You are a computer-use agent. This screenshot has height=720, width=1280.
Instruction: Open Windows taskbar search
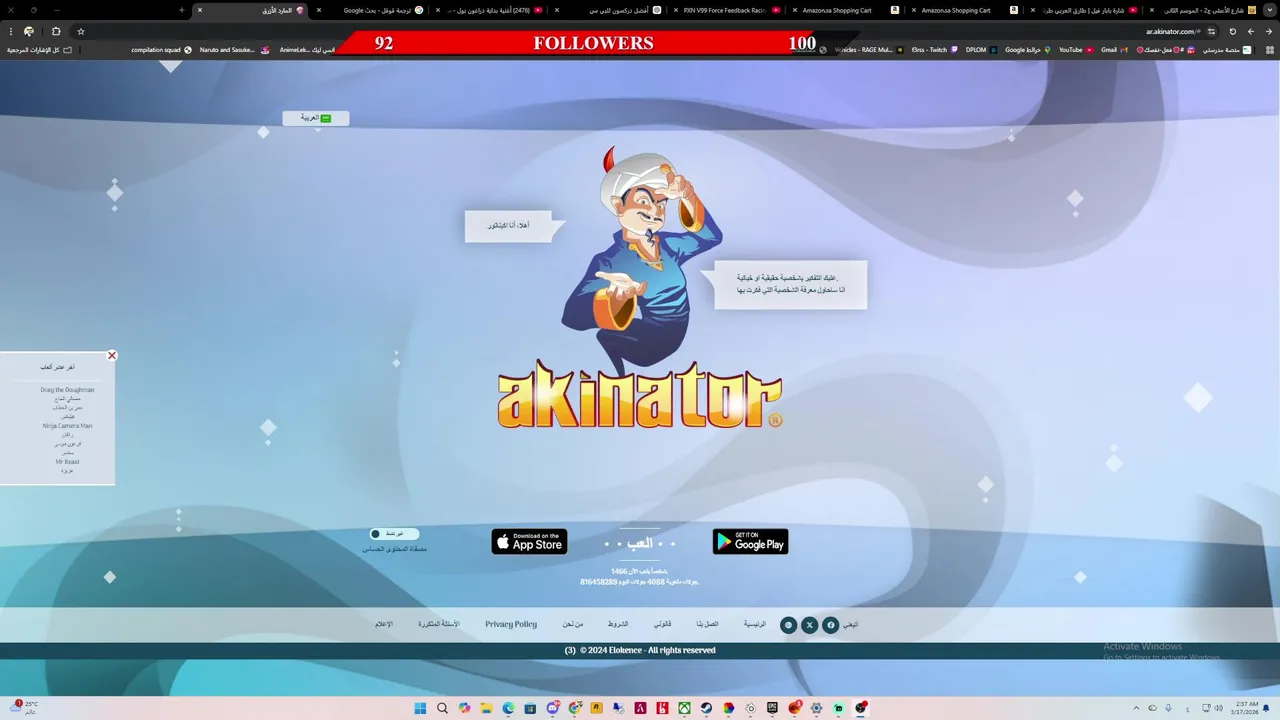pyautogui.click(x=442, y=708)
